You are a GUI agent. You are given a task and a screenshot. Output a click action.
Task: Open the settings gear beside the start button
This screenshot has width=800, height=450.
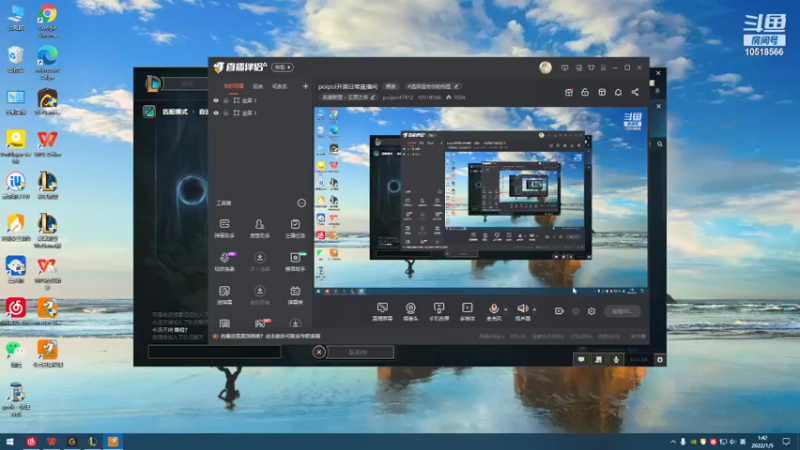[591, 311]
